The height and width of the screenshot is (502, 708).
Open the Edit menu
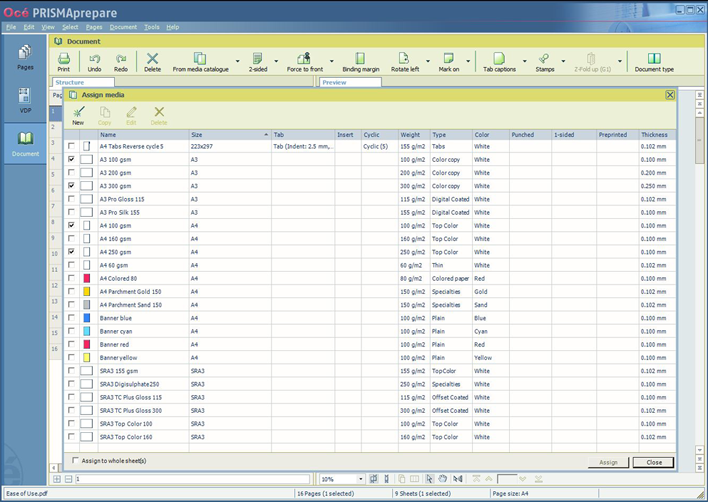coord(29,27)
